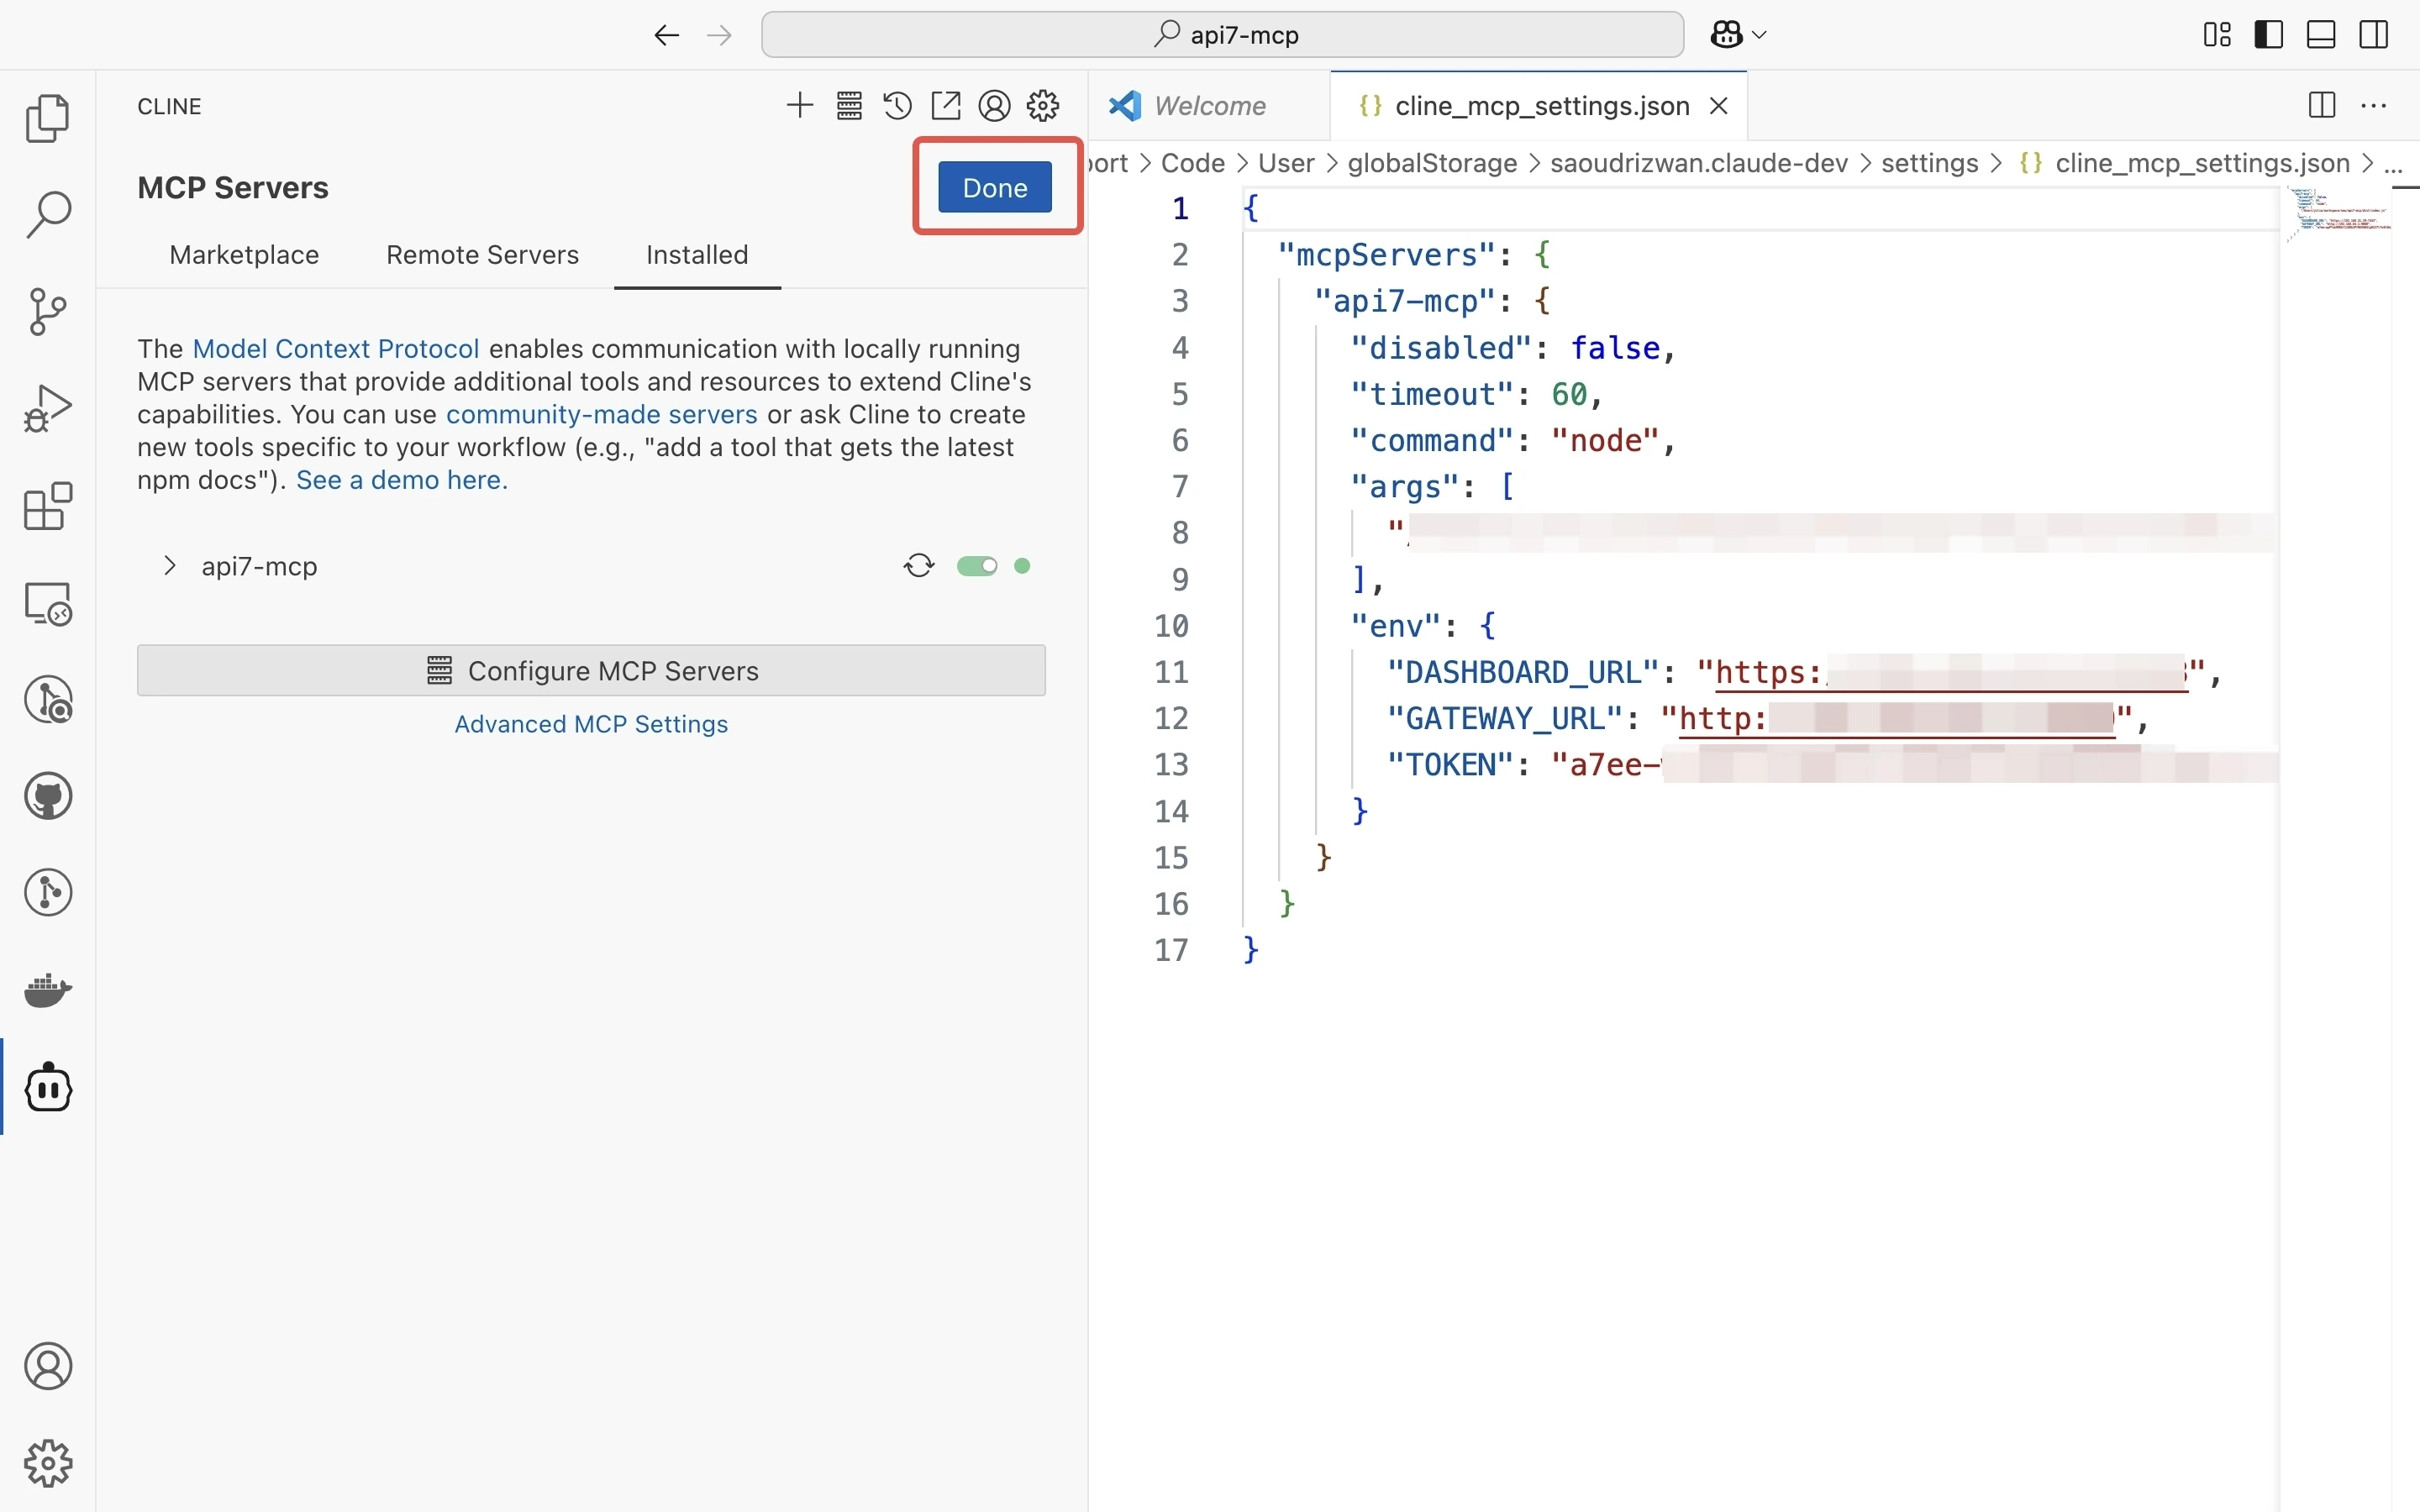This screenshot has height=1512, width=2420.
Task: Split the editor to the right
Action: [2322, 105]
